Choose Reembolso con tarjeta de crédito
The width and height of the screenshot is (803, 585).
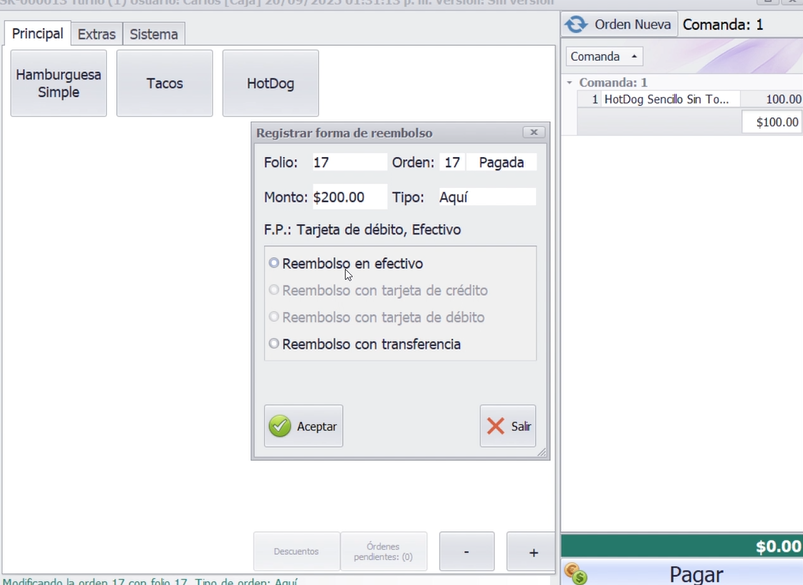coord(275,291)
